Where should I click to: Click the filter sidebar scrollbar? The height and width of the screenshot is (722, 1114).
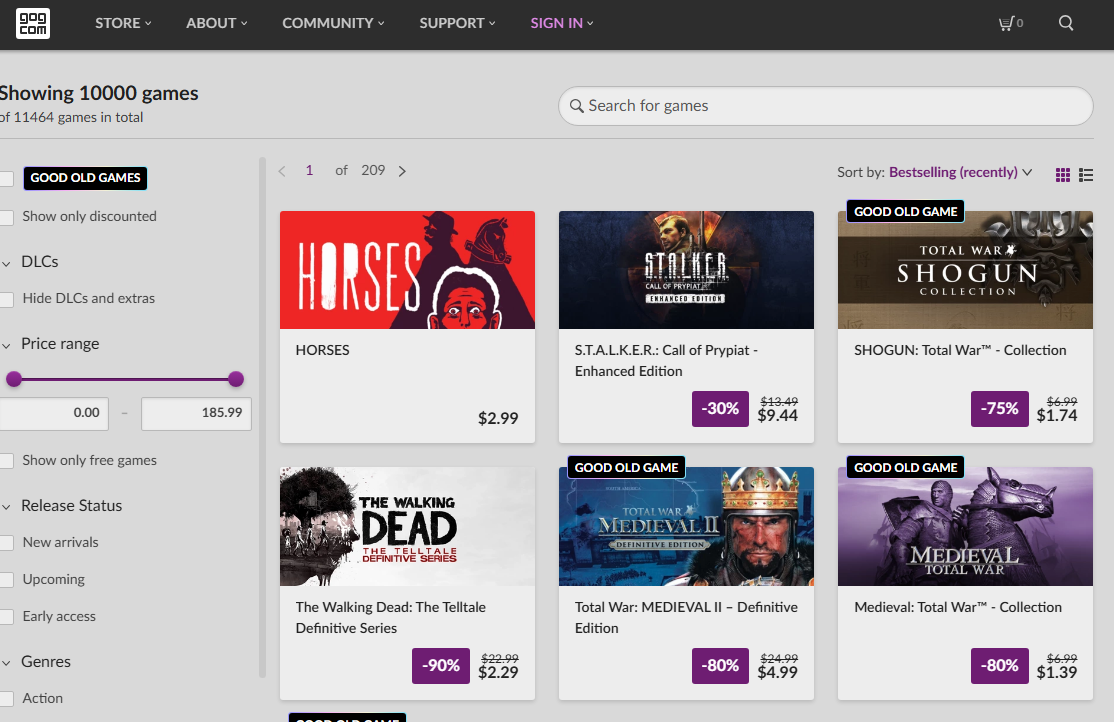262,417
